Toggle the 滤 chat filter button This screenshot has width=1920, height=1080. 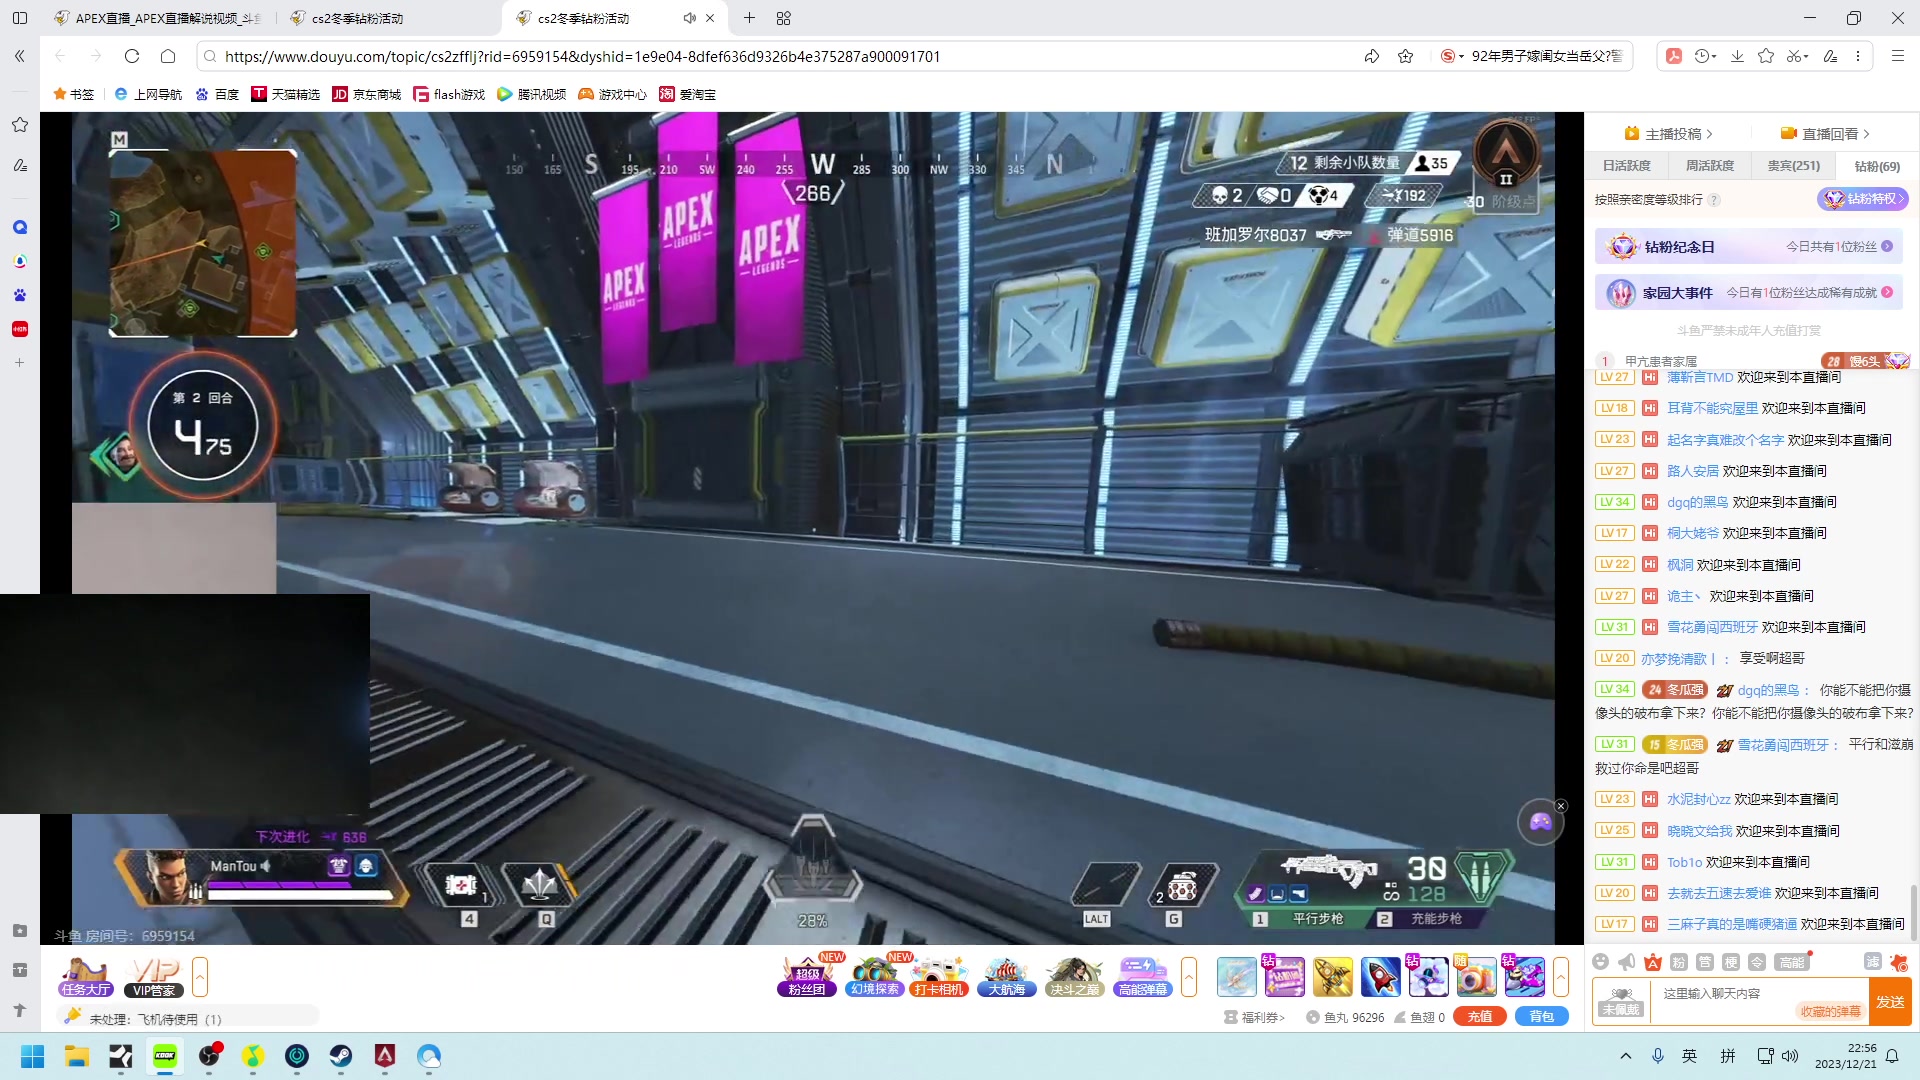(1872, 962)
